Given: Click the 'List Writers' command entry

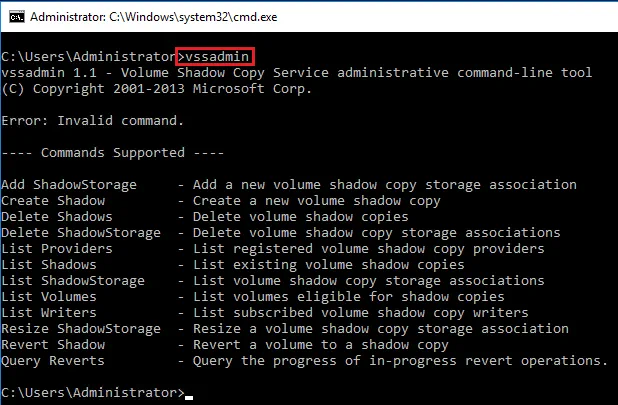Looking at the screenshot, I should (48, 313).
